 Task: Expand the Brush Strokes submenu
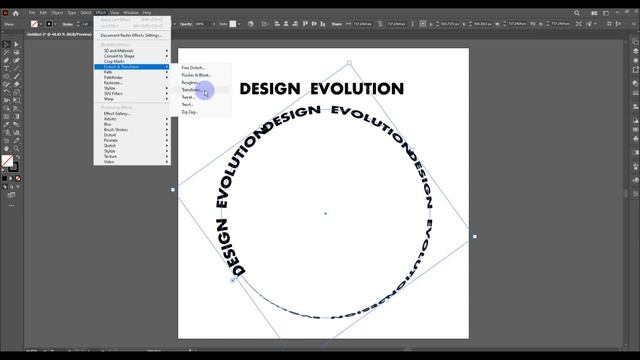coord(132,129)
